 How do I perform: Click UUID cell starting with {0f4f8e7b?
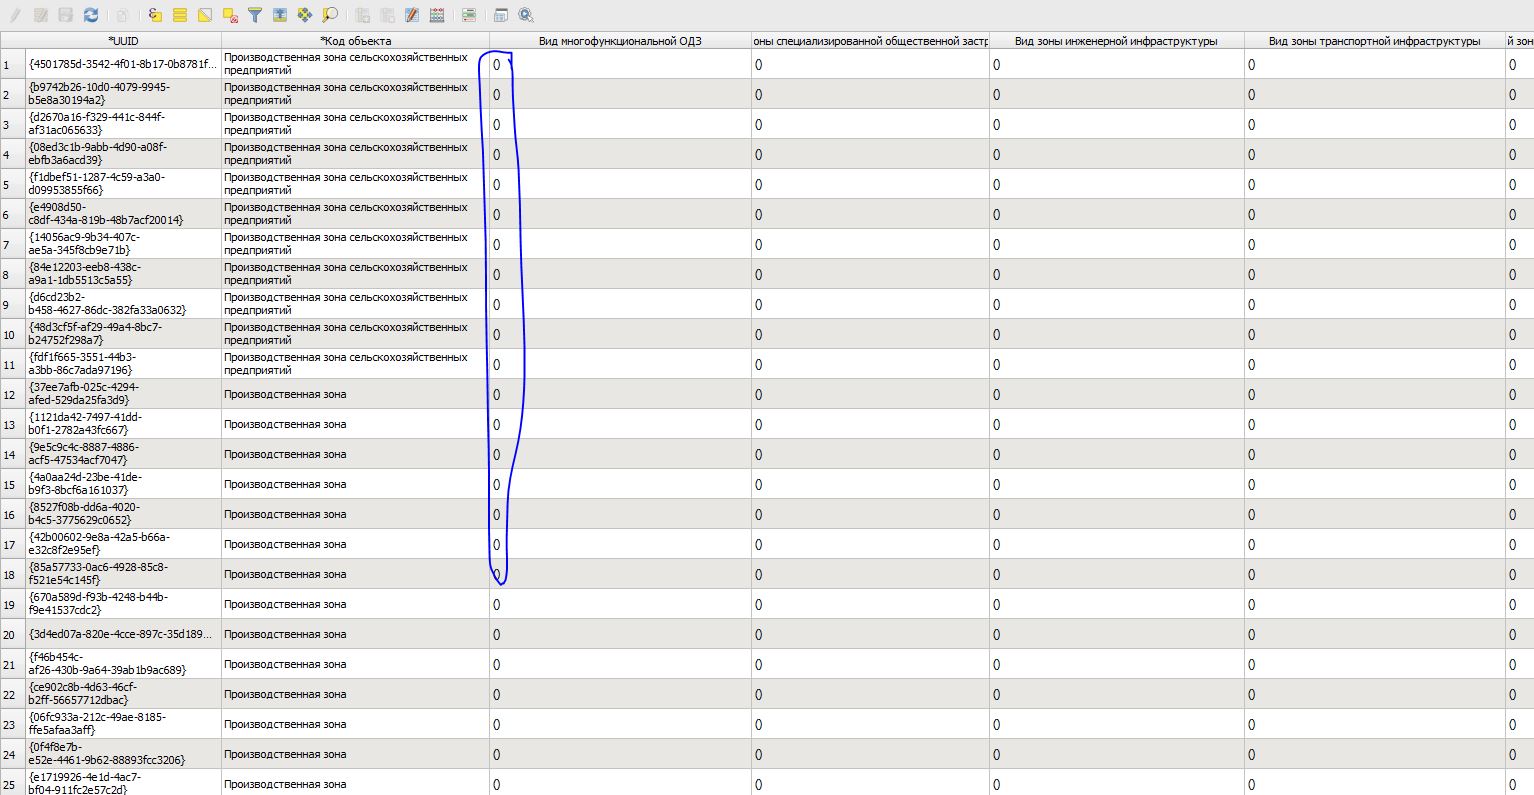pyautogui.click(x=123, y=754)
